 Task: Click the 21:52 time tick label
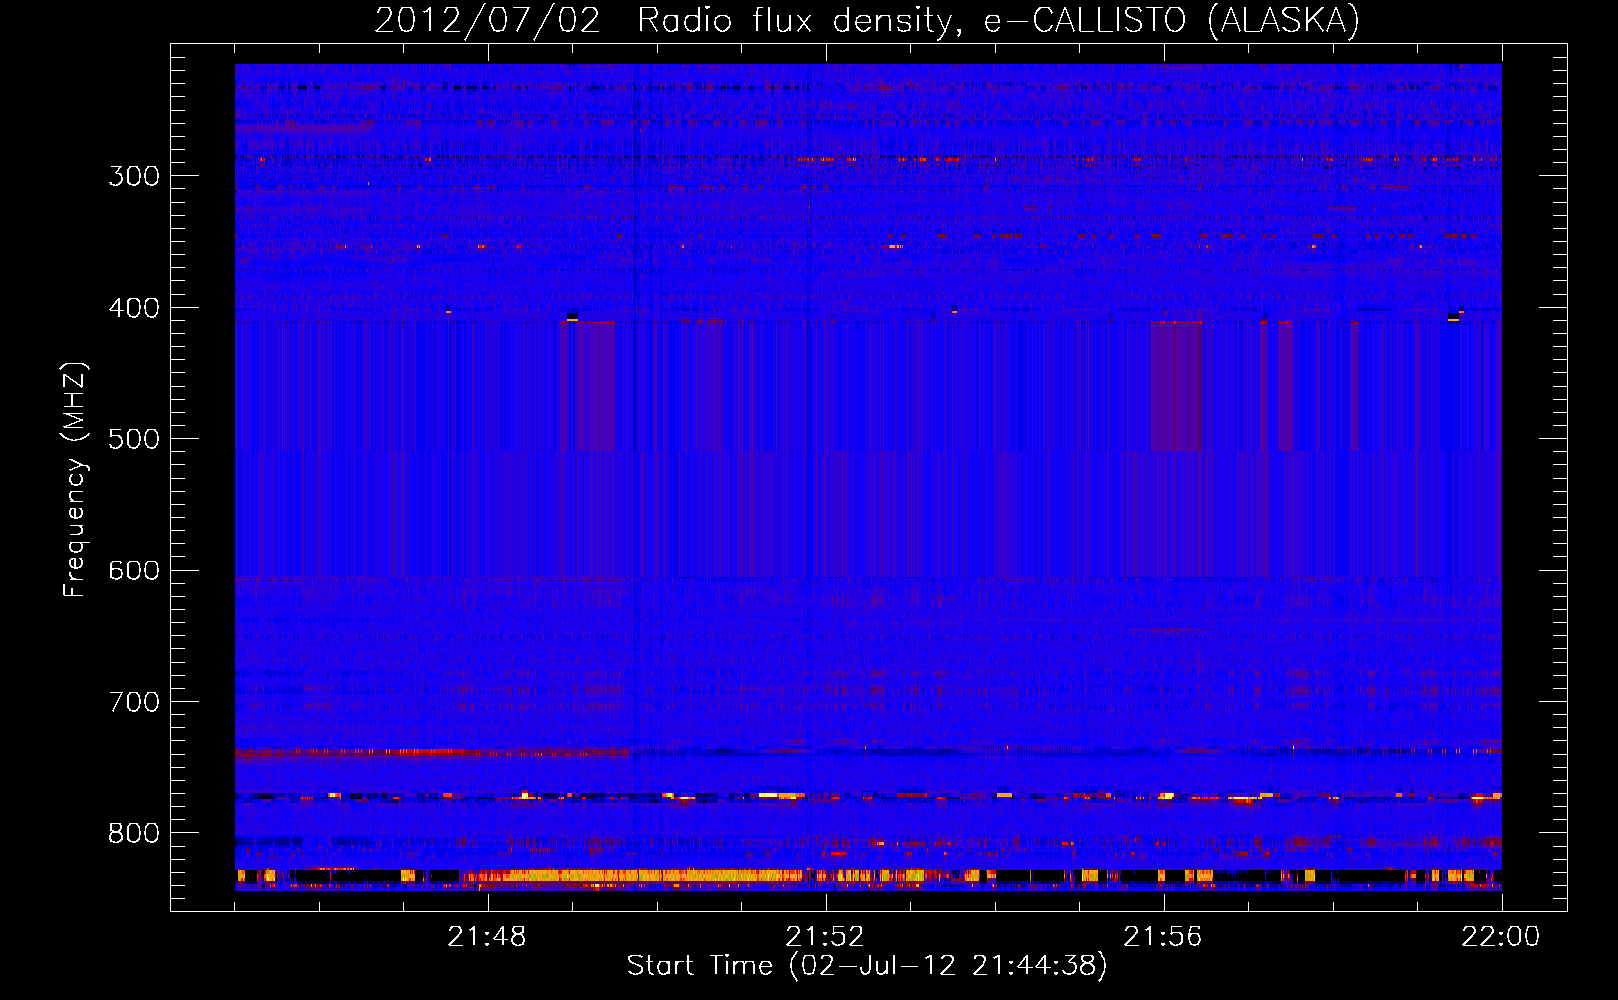[x=825, y=937]
